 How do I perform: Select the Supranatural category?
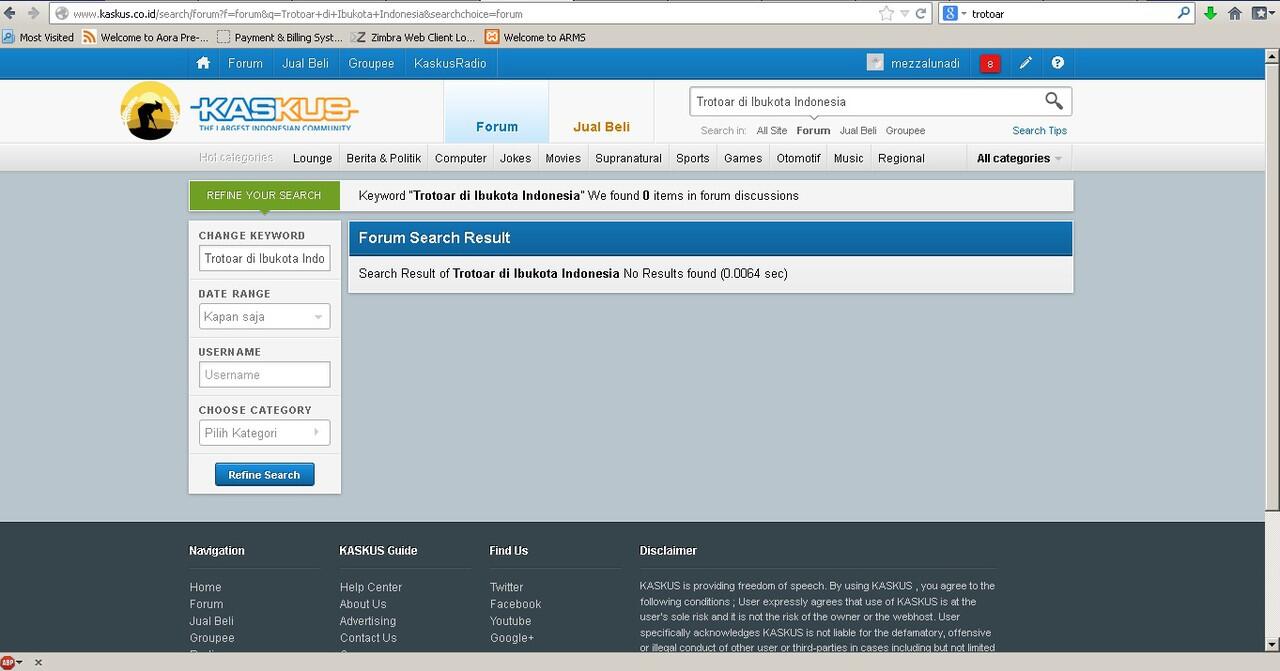[628, 158]
